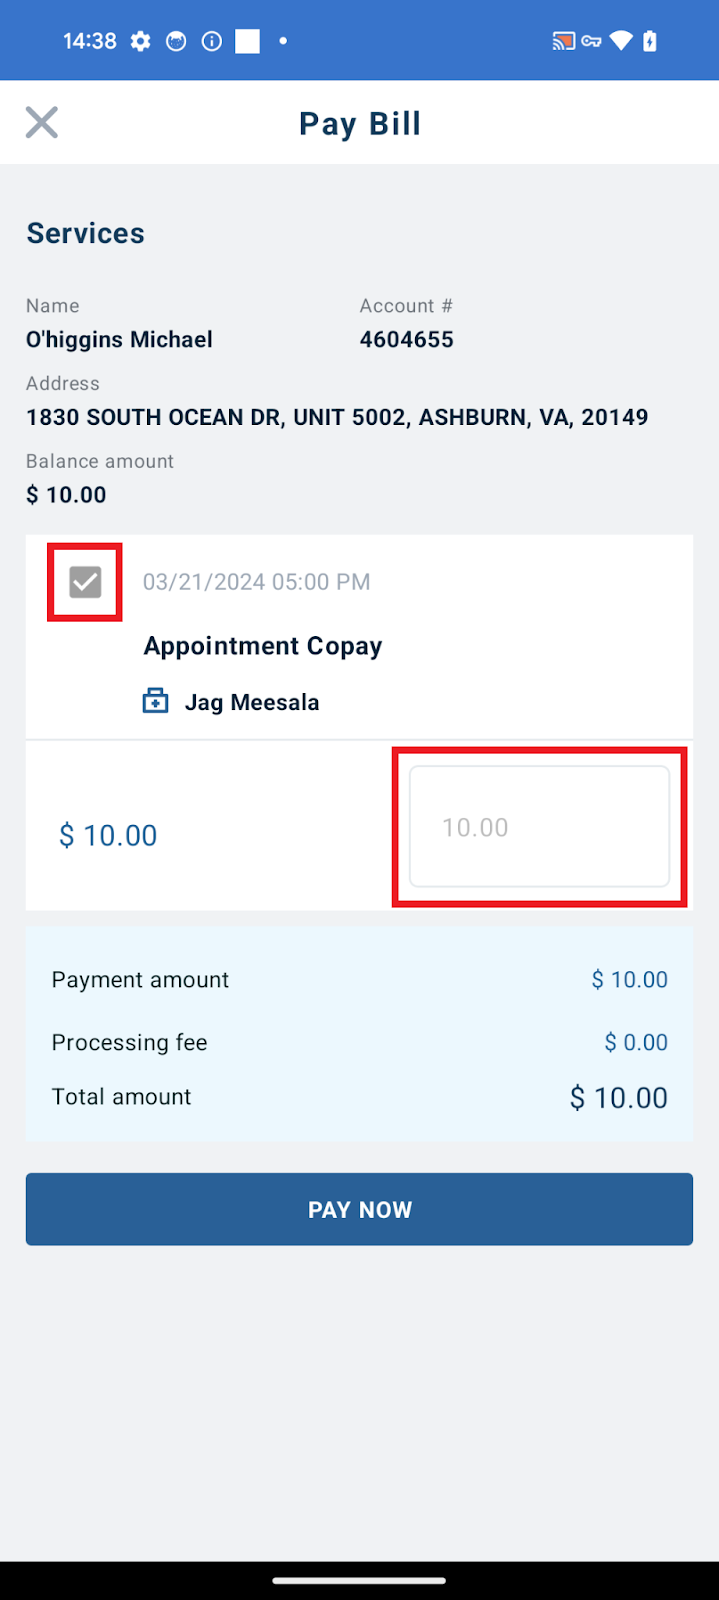The height and width of the screenshot is (1600, 719).
Task: Tap the round face icon in status bar
Action: point(176,41)
